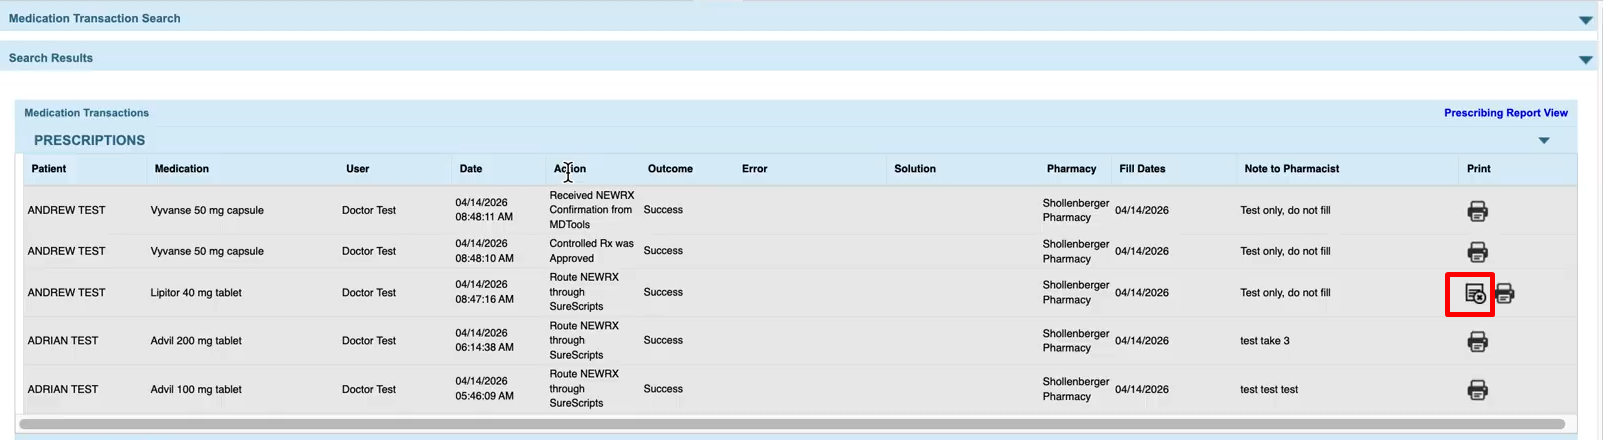The image size is (1603, 440).
Task: Sort by the Medication column header
Action: click(181, 169)
